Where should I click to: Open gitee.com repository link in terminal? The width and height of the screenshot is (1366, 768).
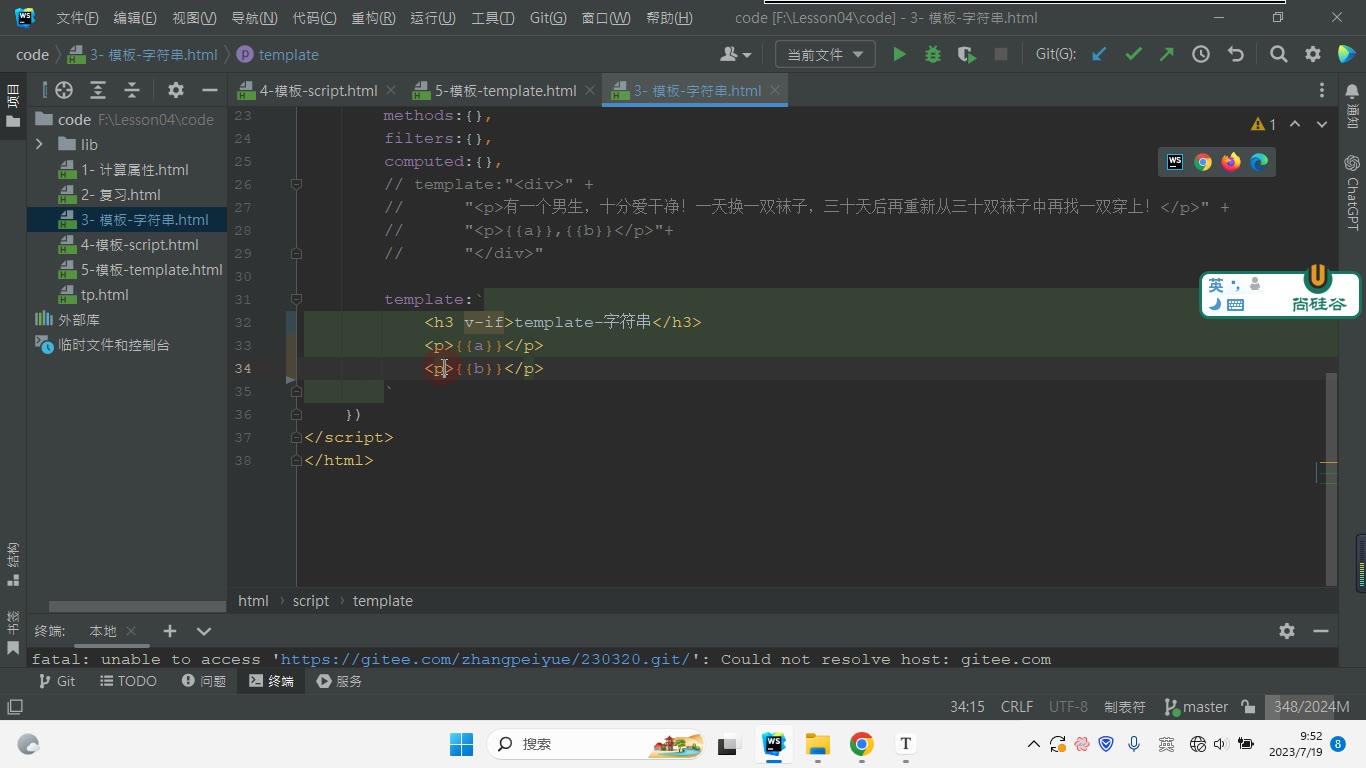tap(485, 659)
